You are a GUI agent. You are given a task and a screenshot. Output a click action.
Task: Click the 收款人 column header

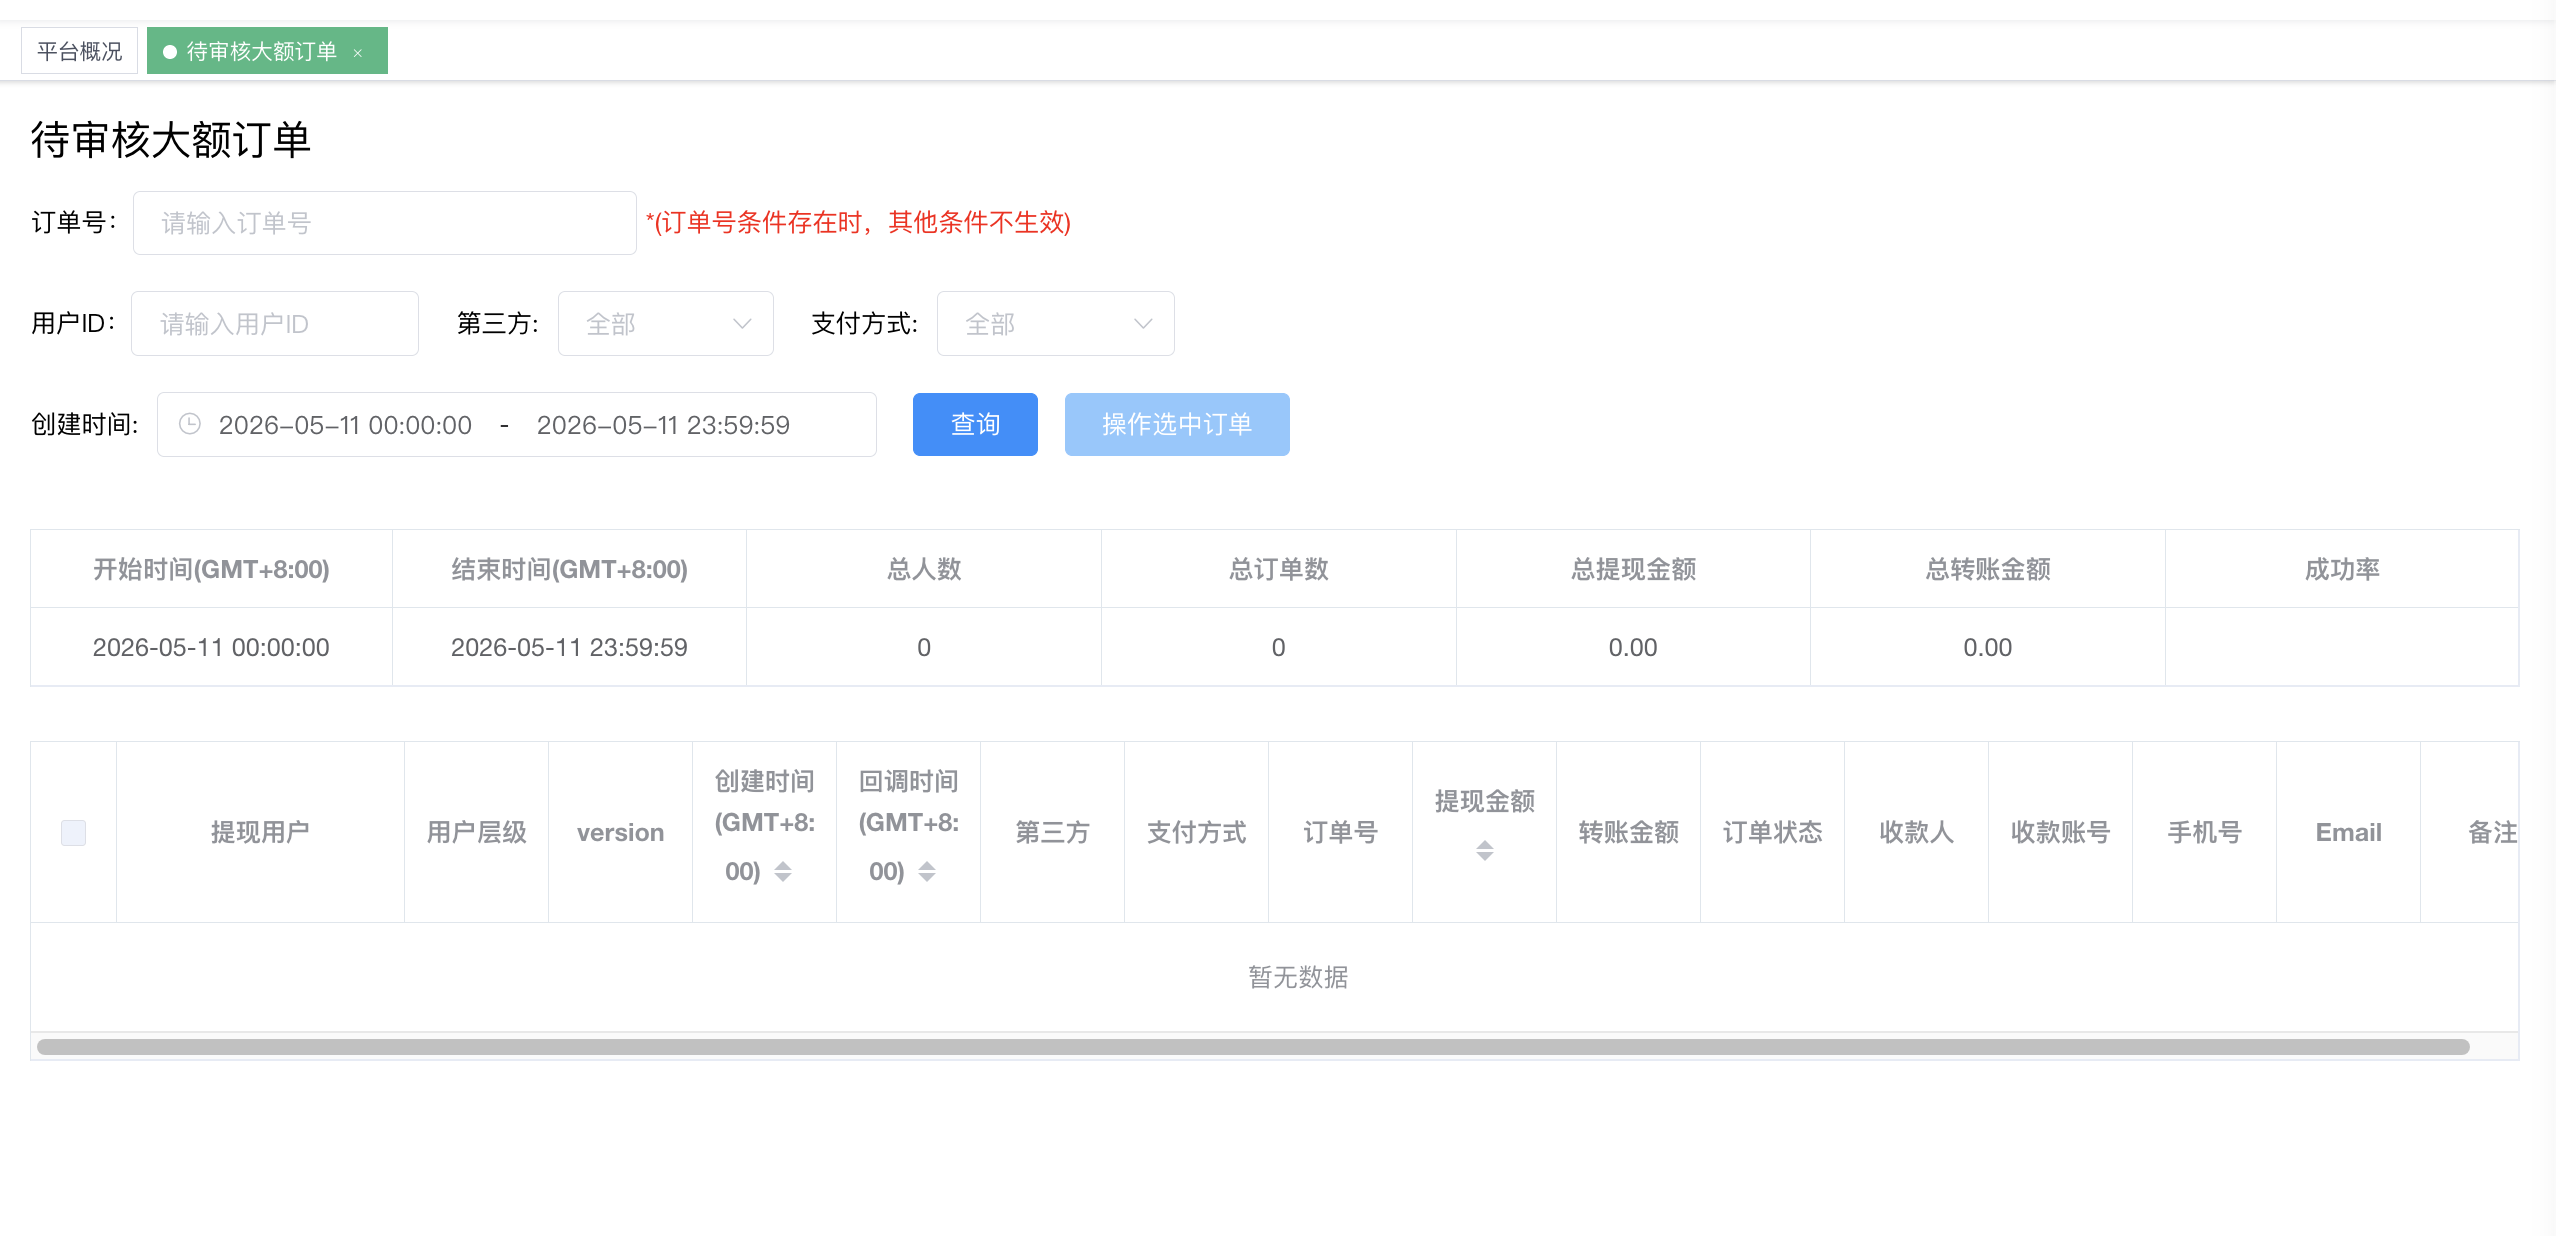(x=1917, y=832)
